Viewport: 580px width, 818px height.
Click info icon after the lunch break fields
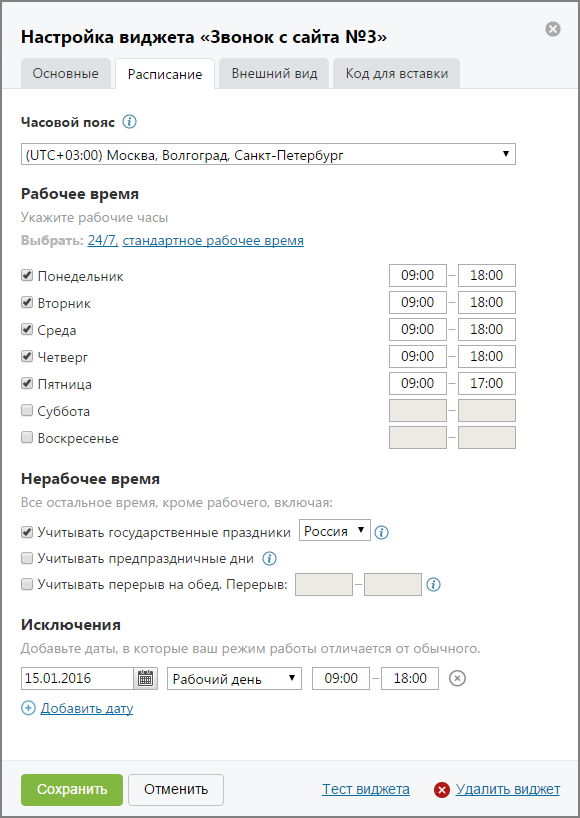click(x=433, y=585)
